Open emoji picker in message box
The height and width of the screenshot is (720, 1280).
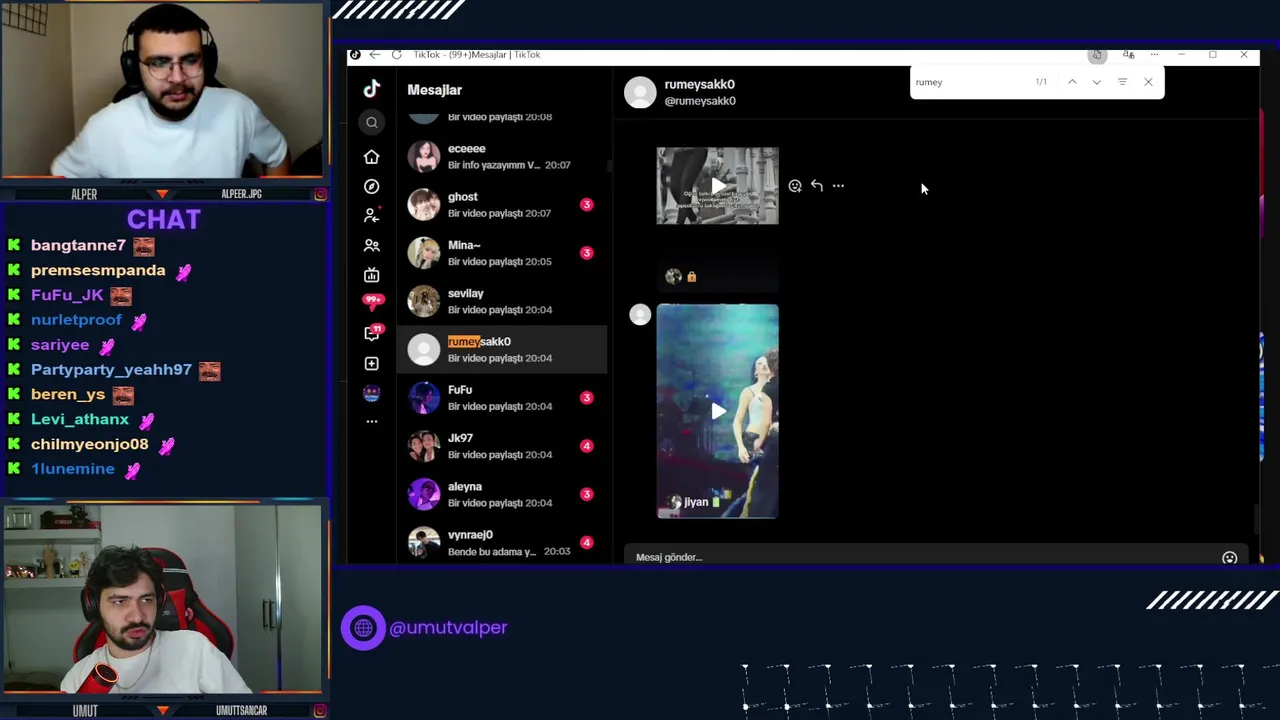[x=1230, y=558]
